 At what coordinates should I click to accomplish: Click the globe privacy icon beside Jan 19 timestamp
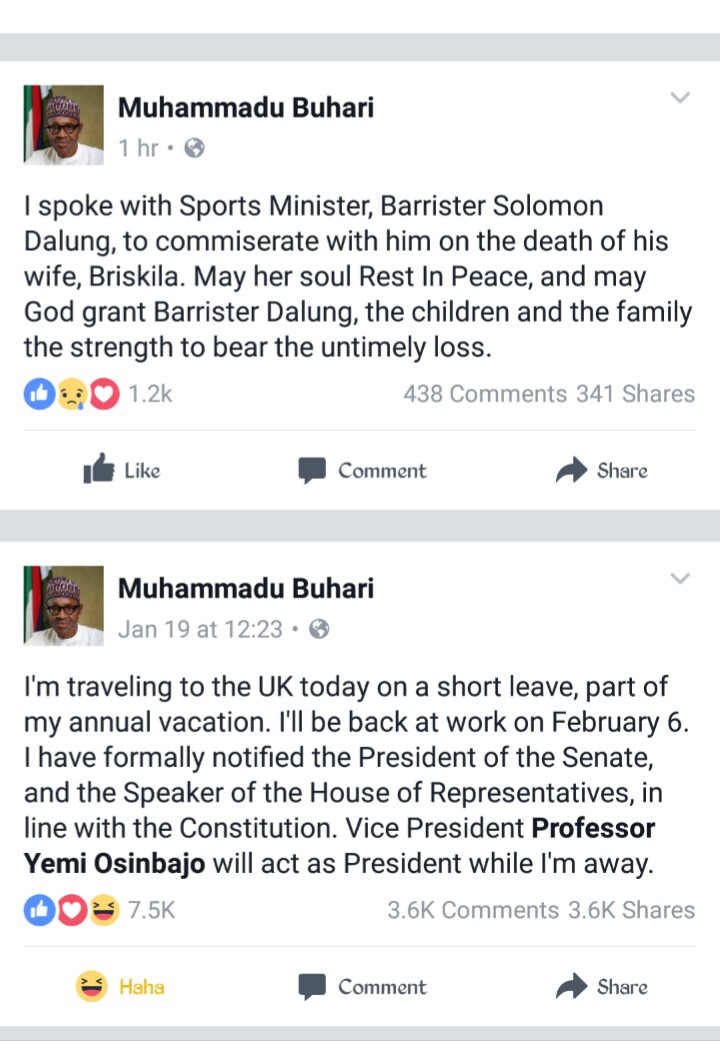tap(319, 629)
